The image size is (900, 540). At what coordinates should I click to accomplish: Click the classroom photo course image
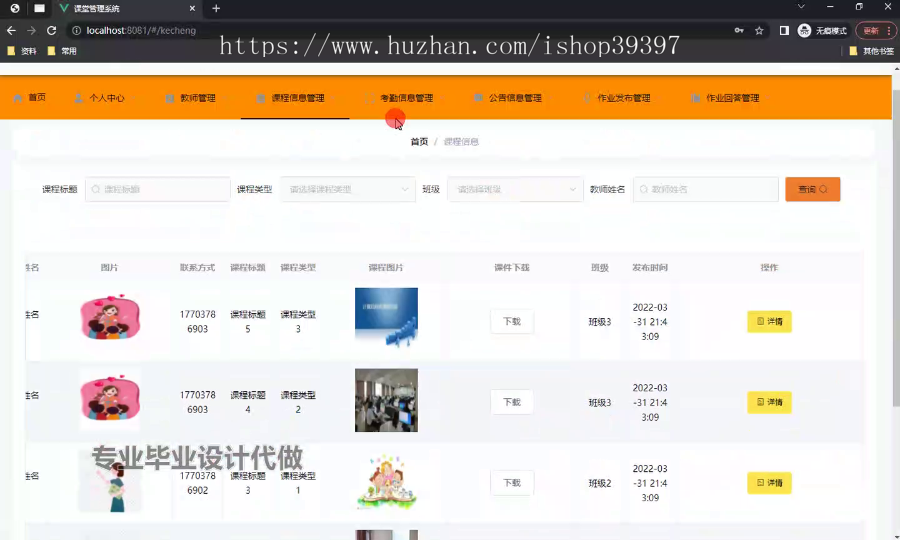[x=386, y=400]
